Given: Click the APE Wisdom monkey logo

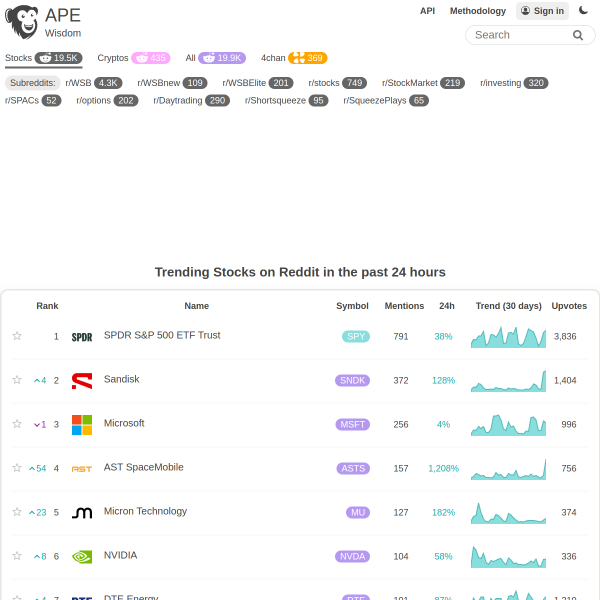Looking at the screenshot, I should (22, 22).
